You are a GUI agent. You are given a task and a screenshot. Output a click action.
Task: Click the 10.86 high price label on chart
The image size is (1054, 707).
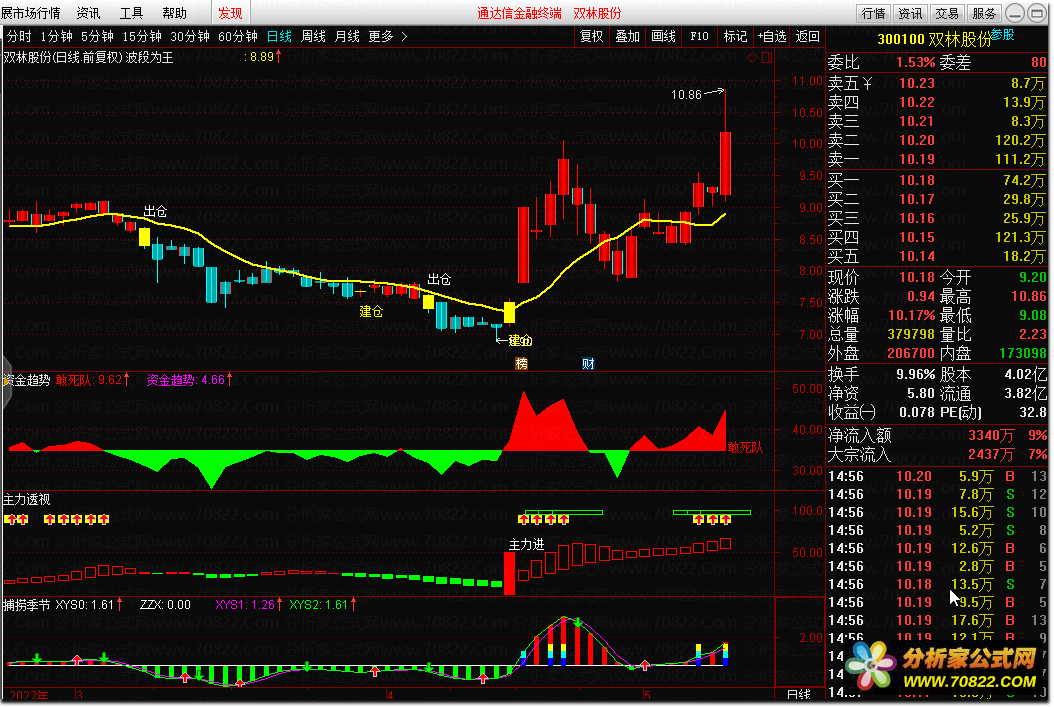(x=686, y=95)
